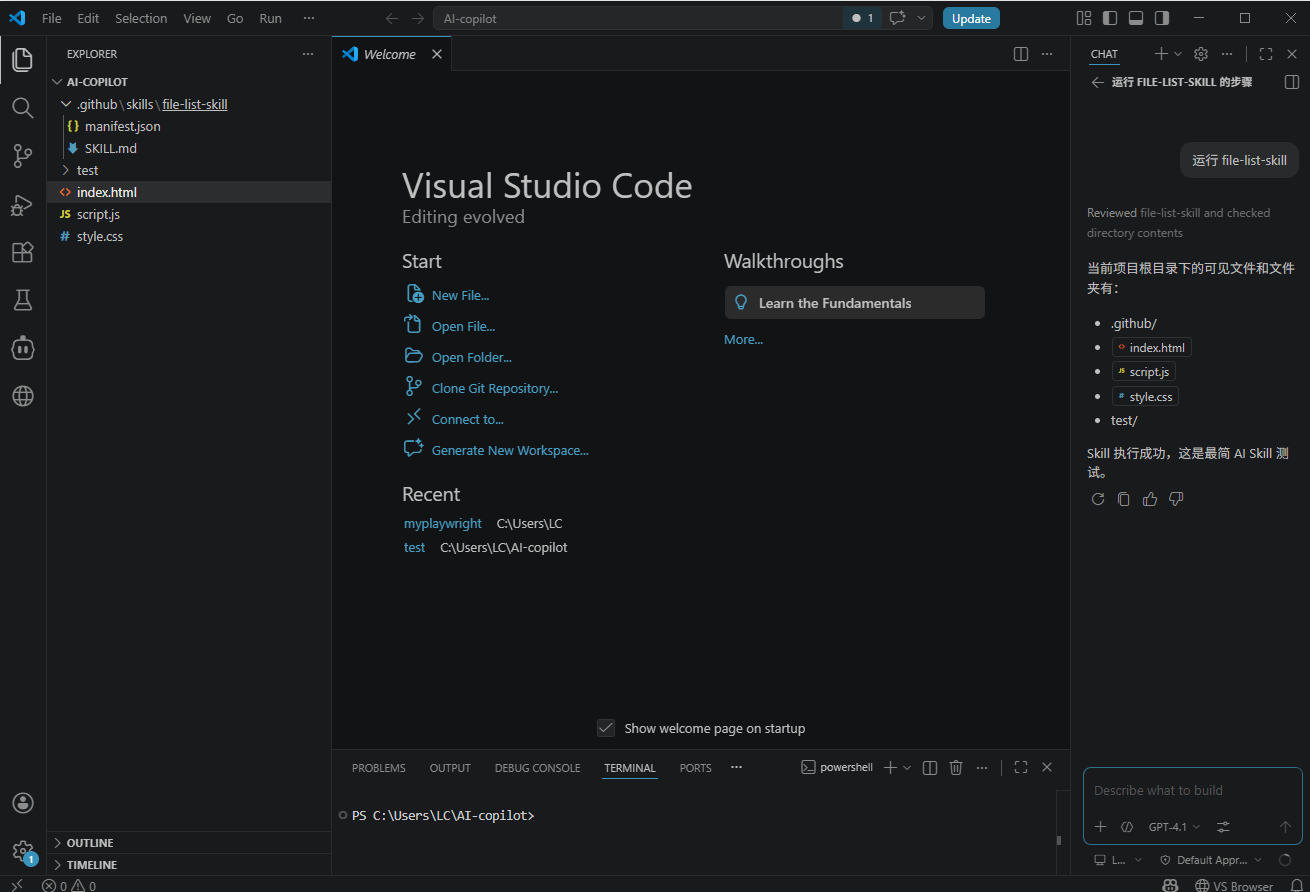The width and height of the screenshot is (1310, 892).
Task: Click the Copilot status icon in status bar
Action: pyautogui.click(x=1170, y=885)
